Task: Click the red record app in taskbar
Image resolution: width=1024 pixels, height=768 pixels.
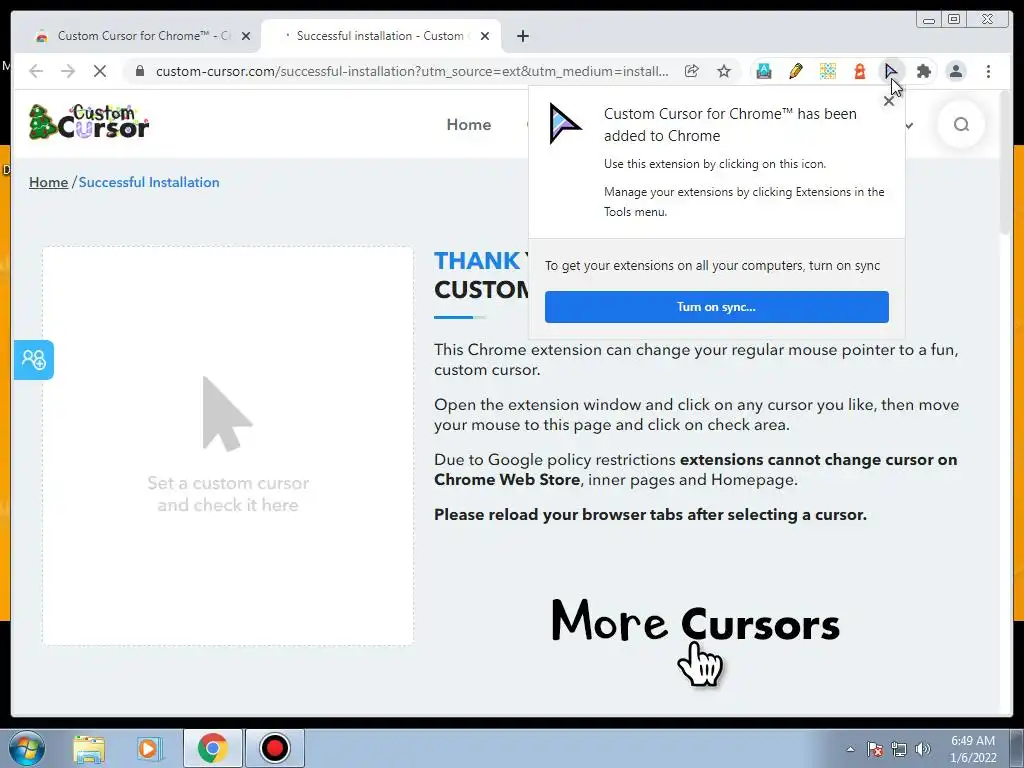Action: click(274, 748)
